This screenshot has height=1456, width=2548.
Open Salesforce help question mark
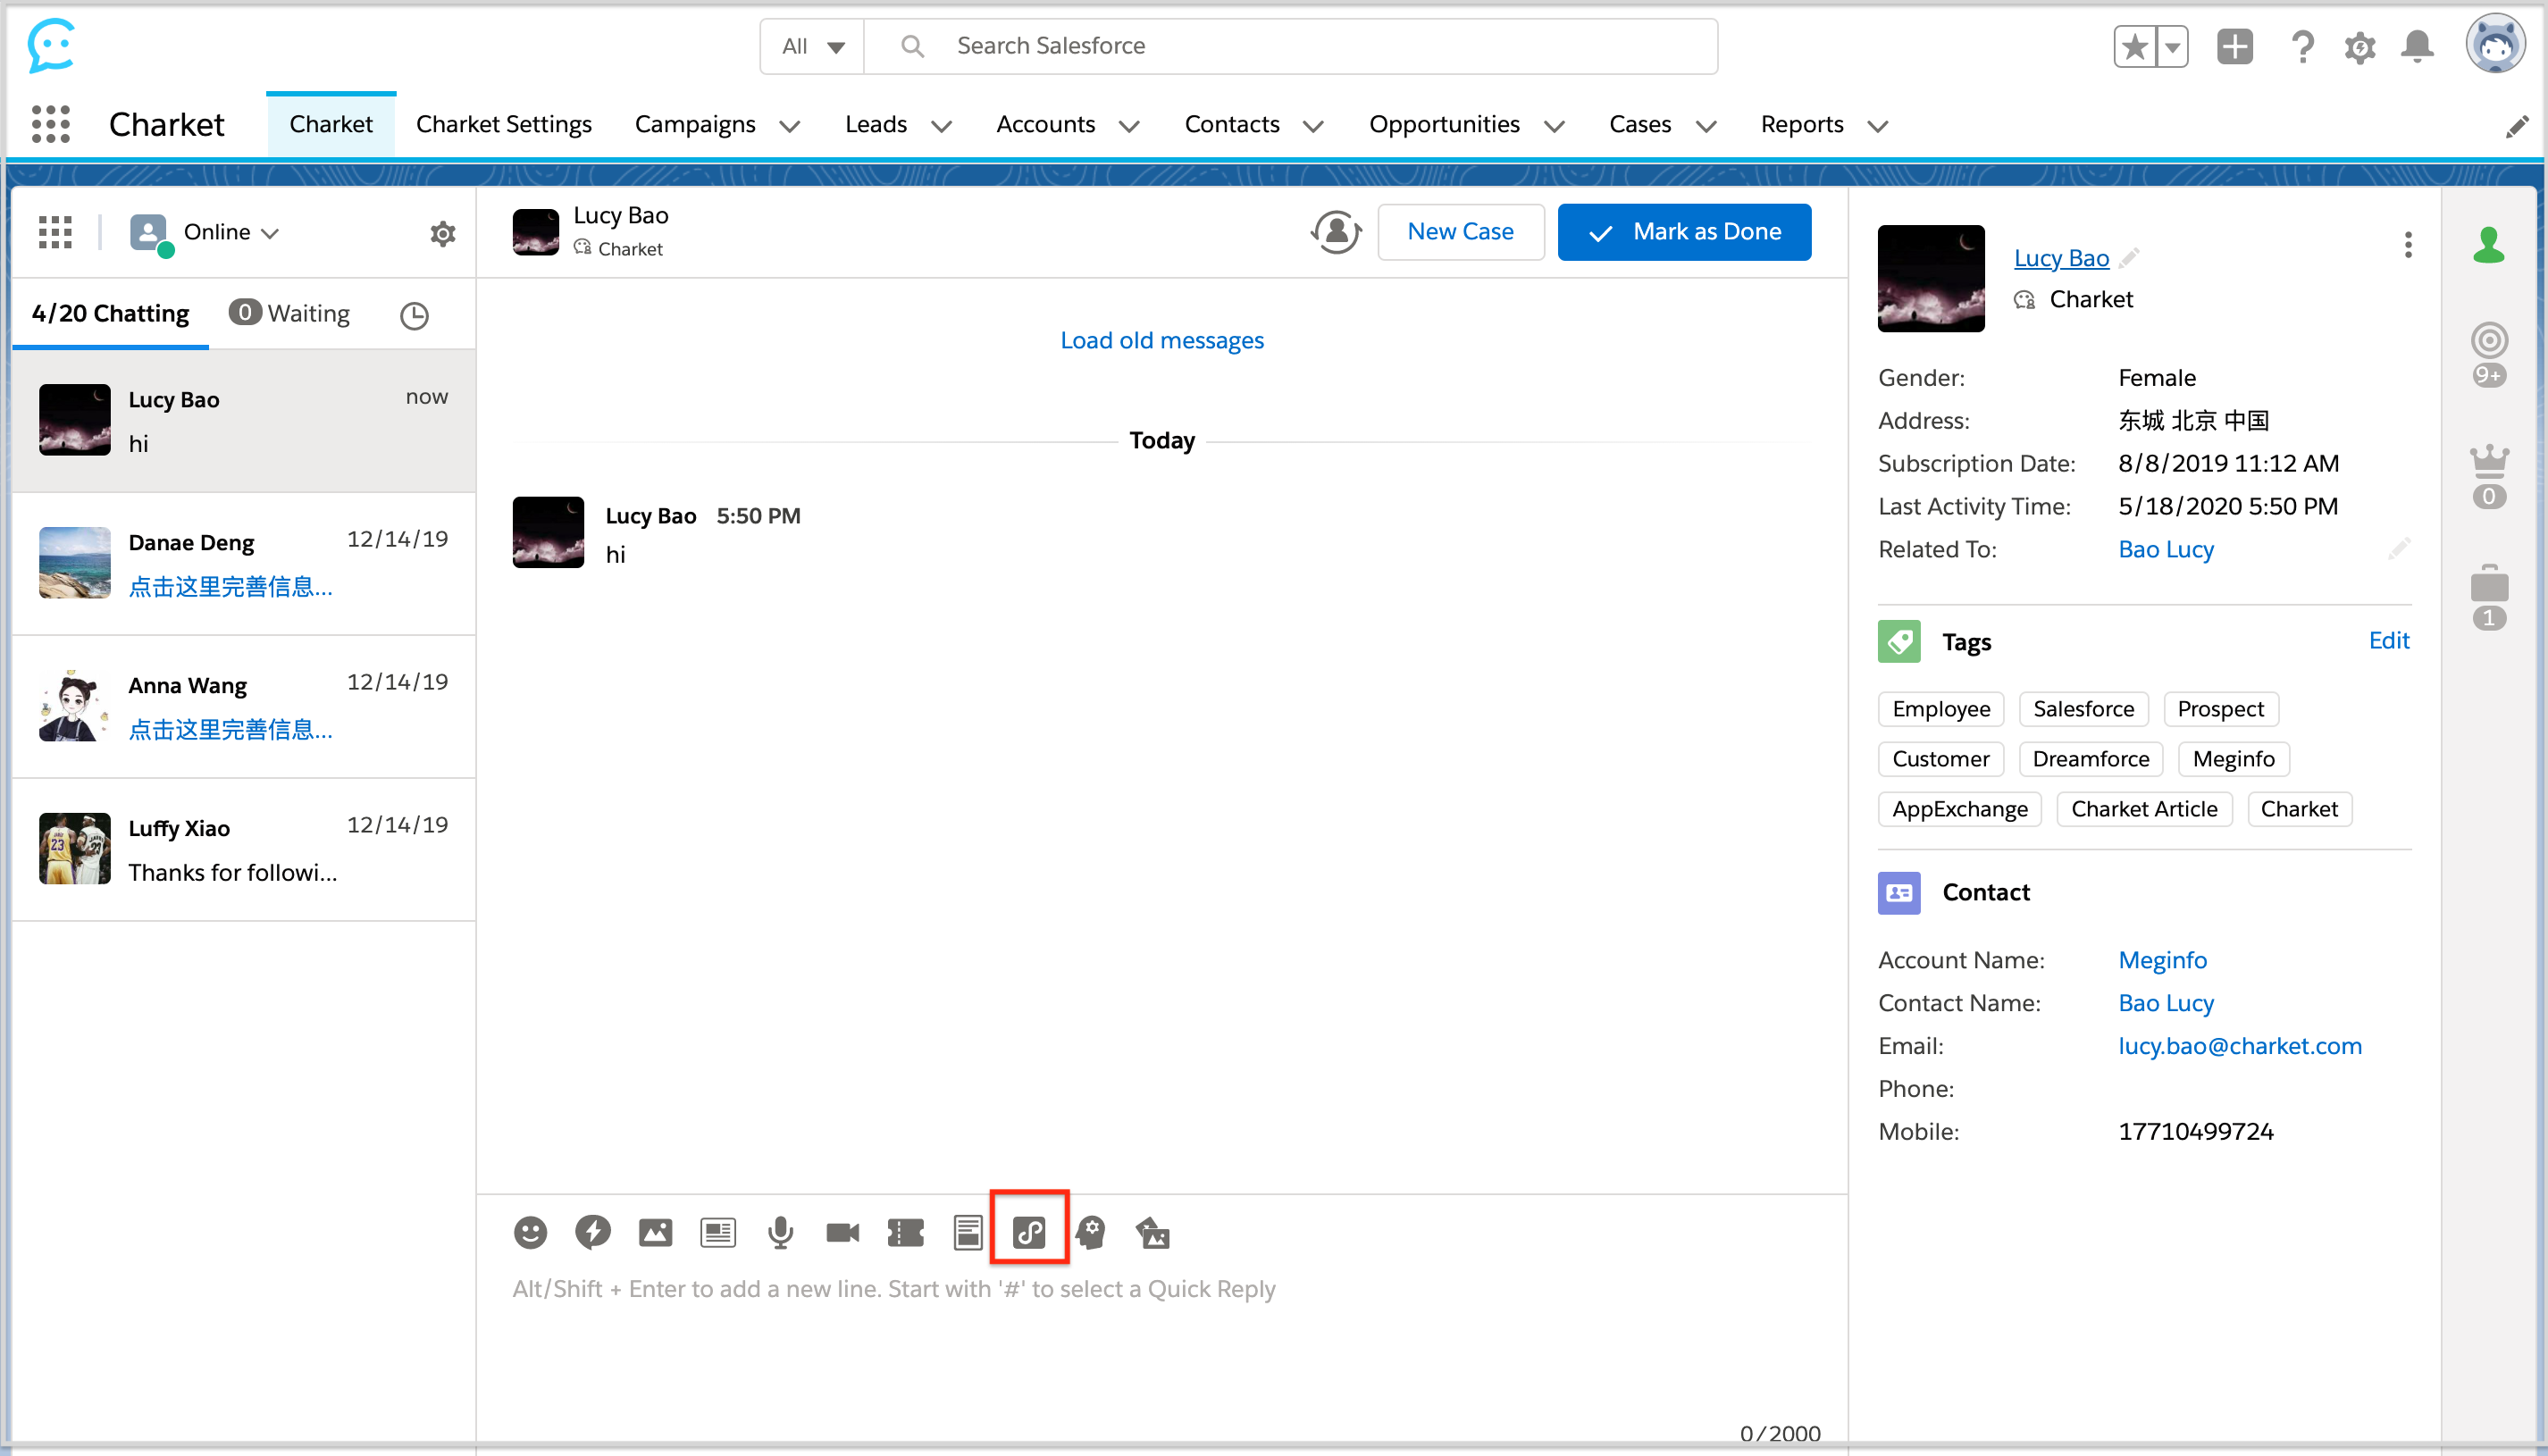point(2302,46)
